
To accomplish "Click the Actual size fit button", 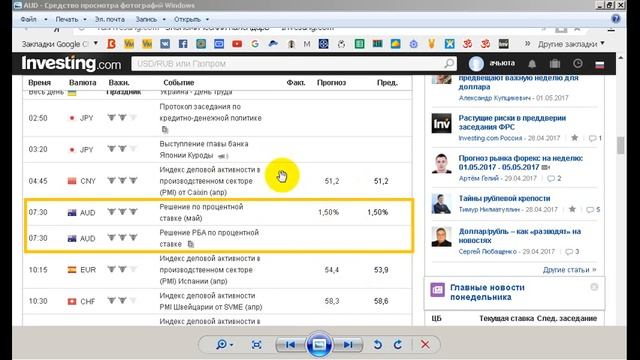I will pos(256,345).
